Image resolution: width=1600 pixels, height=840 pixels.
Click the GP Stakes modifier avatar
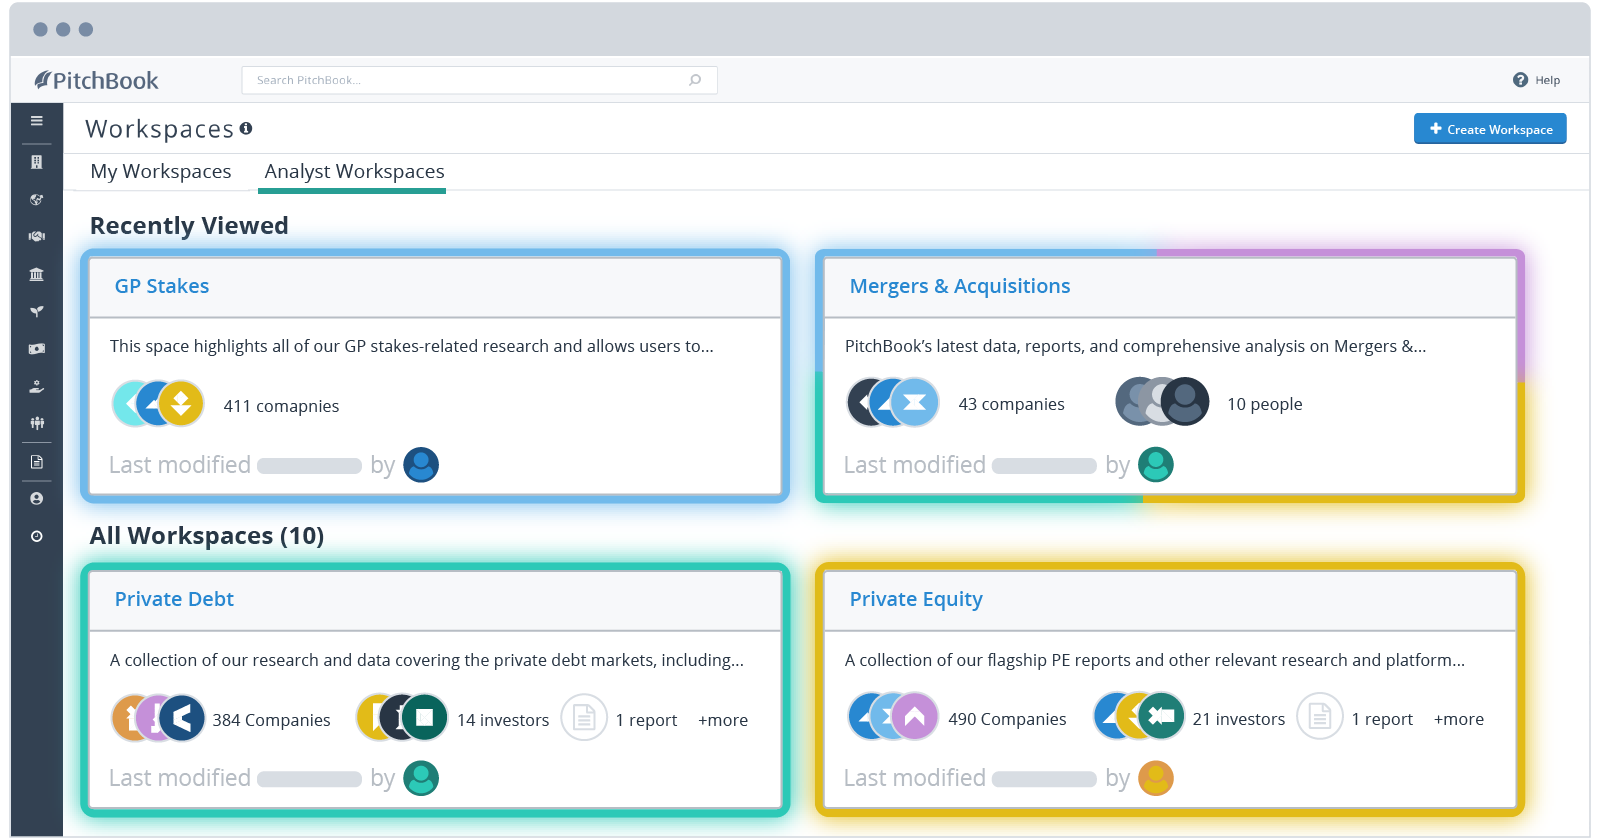coord(421,465)
